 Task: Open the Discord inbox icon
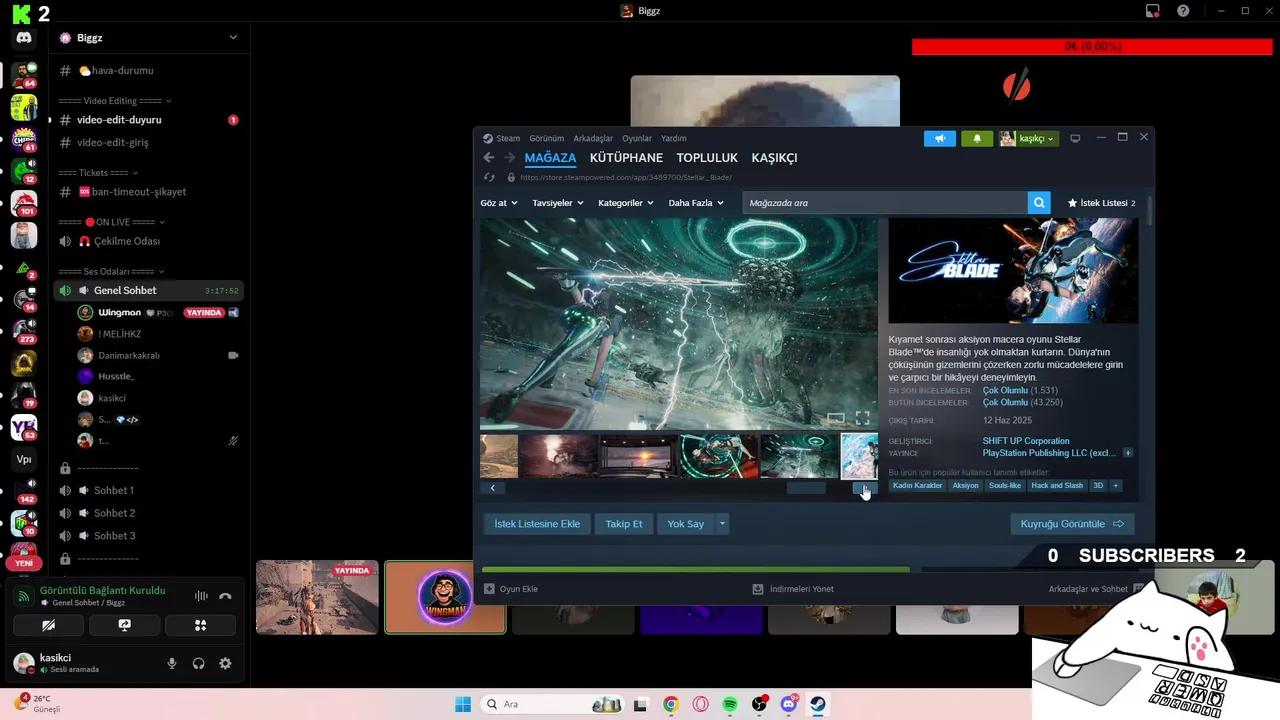point(1153,11)
